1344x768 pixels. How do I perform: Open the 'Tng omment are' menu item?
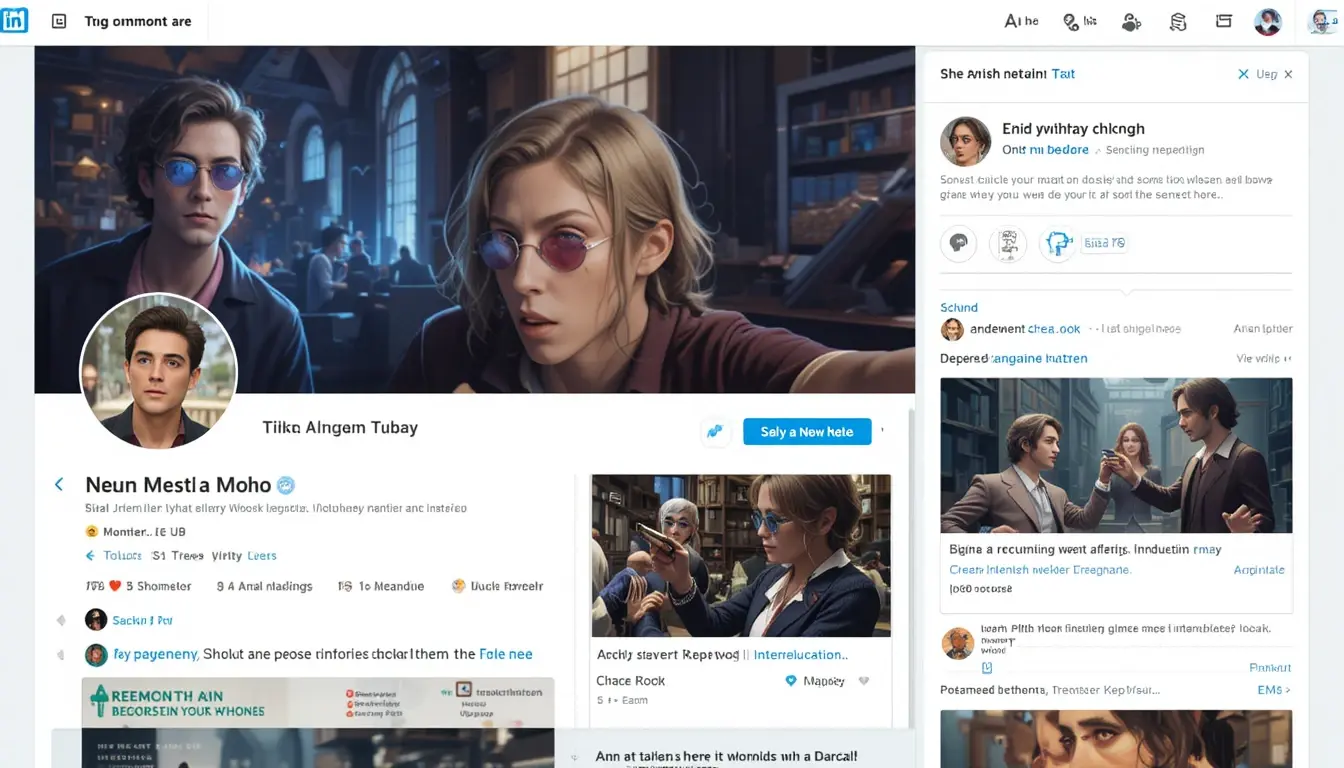click(137, 20)
